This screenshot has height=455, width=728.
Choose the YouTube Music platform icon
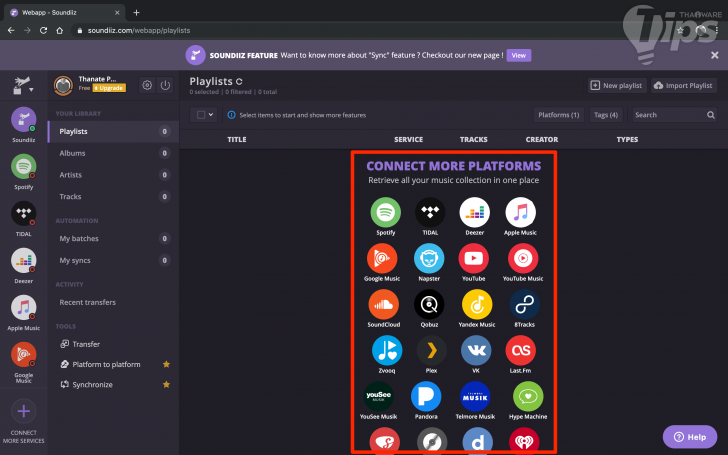523,258
